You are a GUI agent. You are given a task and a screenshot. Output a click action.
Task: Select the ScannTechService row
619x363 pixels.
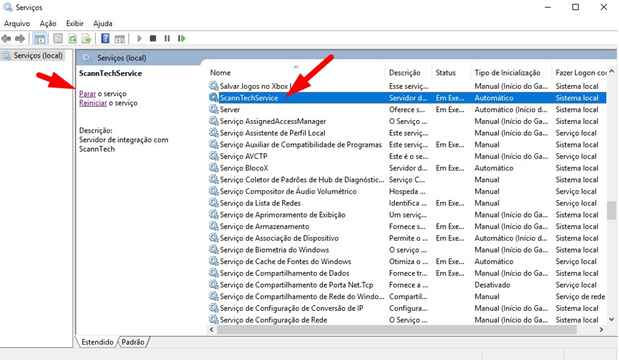click(407, 98)
